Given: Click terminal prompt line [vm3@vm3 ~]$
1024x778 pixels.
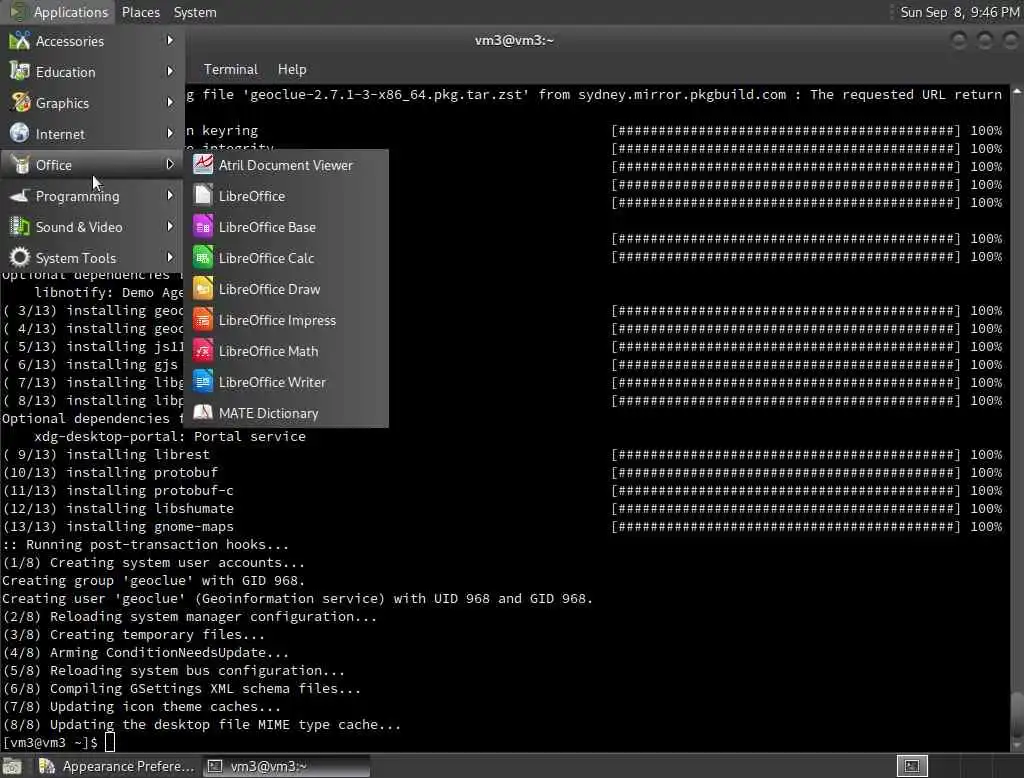Looking at the screenshot, I should (x=50, y=742).
